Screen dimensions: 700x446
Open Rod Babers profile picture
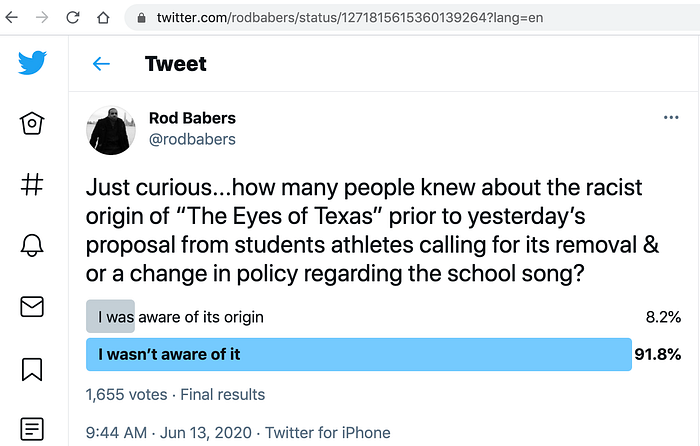(x=111, y=130)
